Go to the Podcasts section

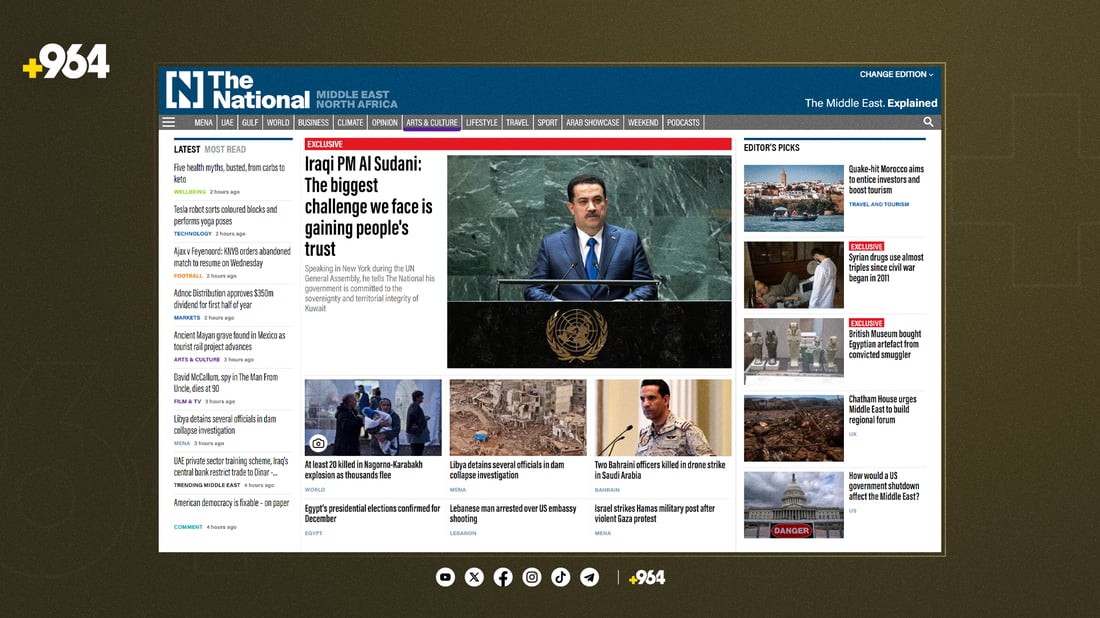(x=683, y=123)
